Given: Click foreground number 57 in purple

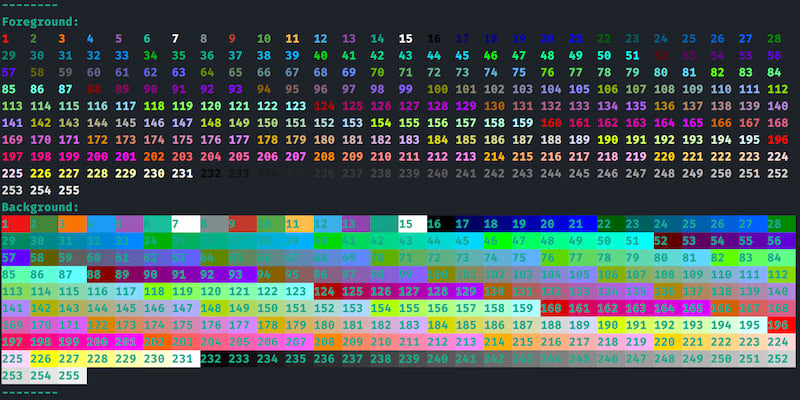Looking at the screenshot, I should (8, 72).
